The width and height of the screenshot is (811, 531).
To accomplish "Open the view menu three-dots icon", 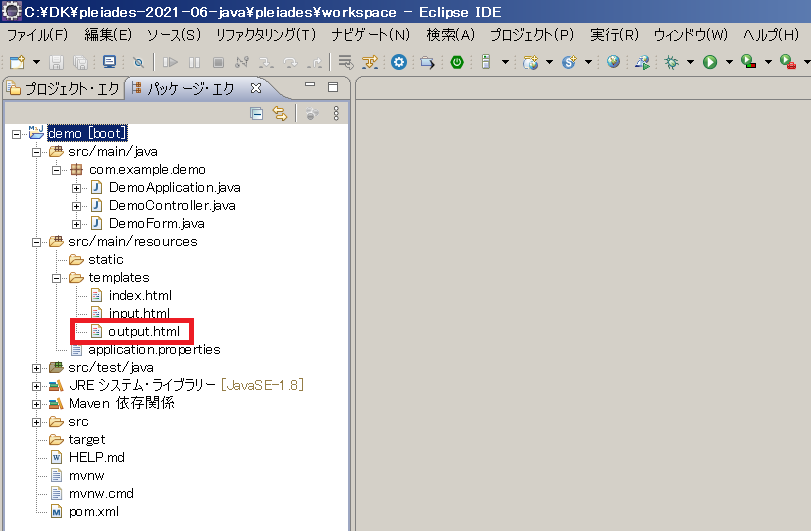I will pos(336,113).
